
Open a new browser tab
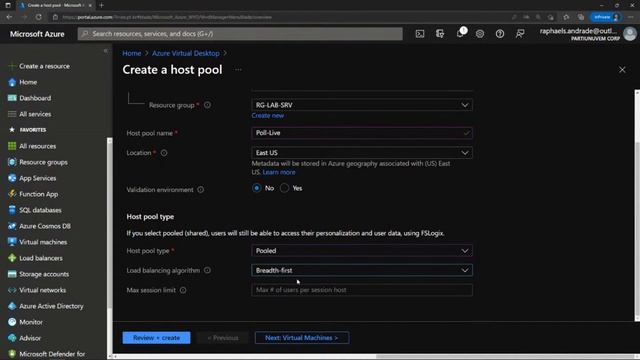pyautogui.click(x=102, y=5)
